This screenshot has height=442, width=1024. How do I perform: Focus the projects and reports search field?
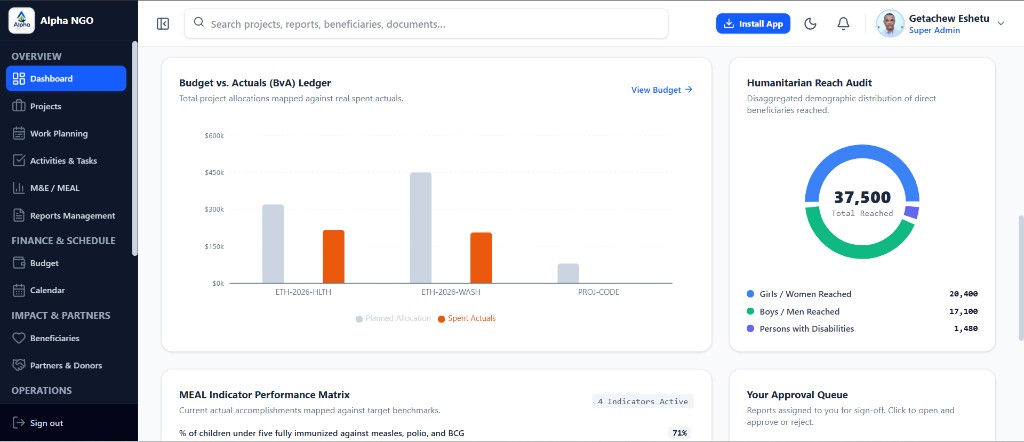tap(426, 24)
